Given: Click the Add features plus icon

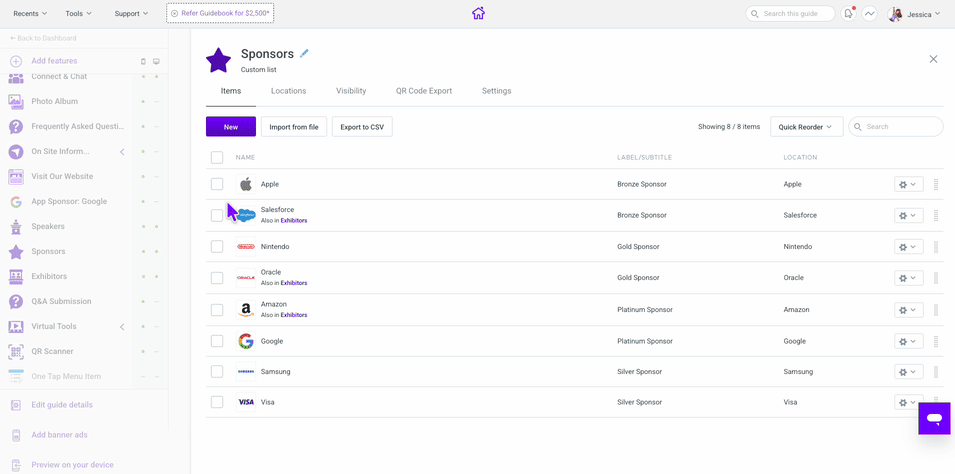Looking at the screenshot, I should pos(16,61).
